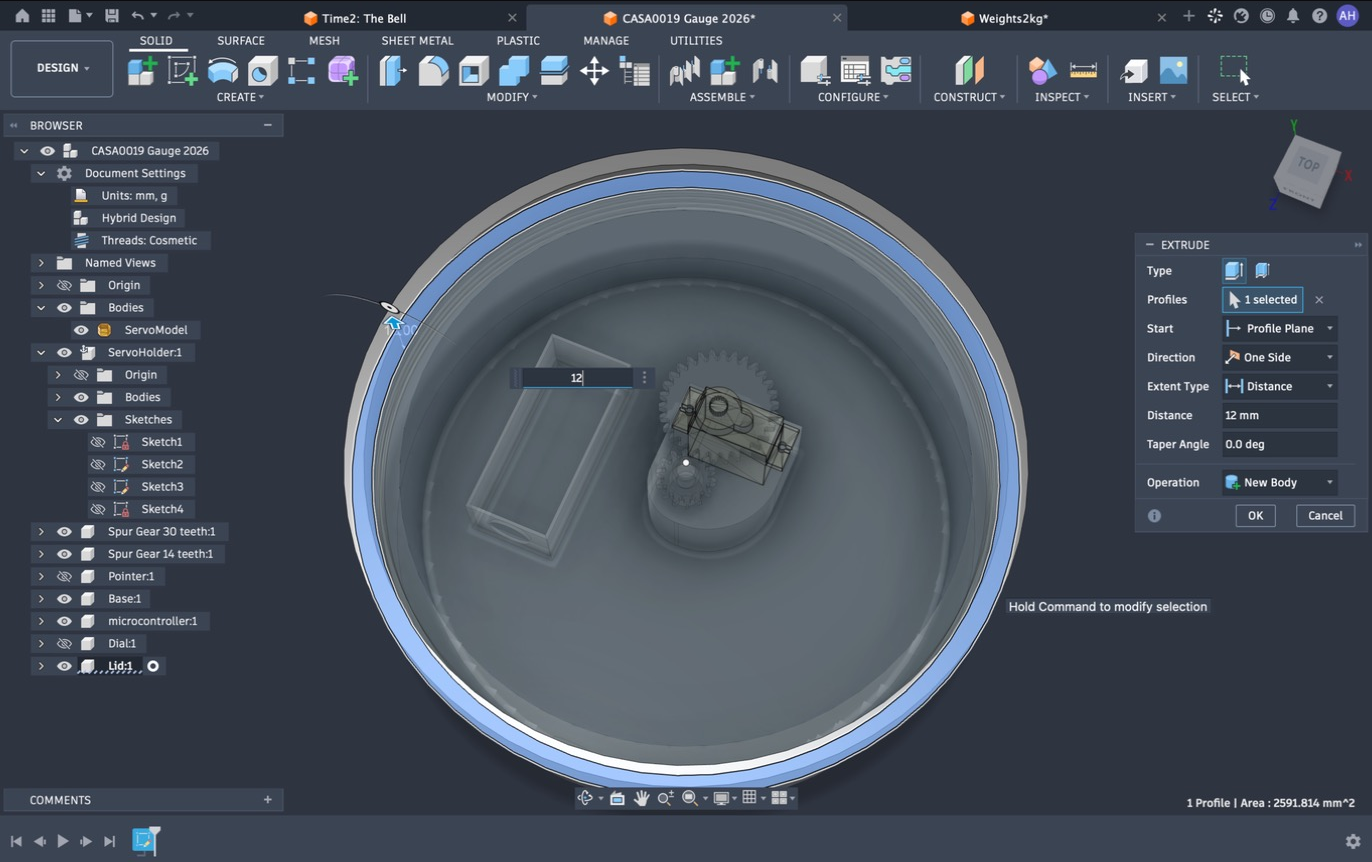
Task: Open the DESIGN workspace button
Action: click(x=62, y=68)
